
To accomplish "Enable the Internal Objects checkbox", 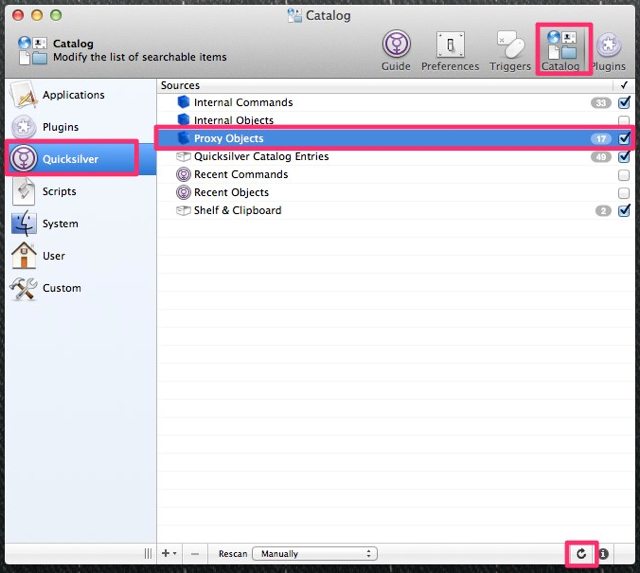I will (x=624, y=121).
